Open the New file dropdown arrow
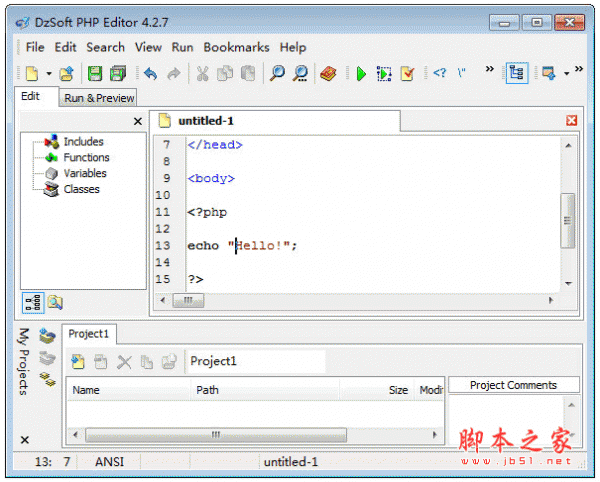 49,73
